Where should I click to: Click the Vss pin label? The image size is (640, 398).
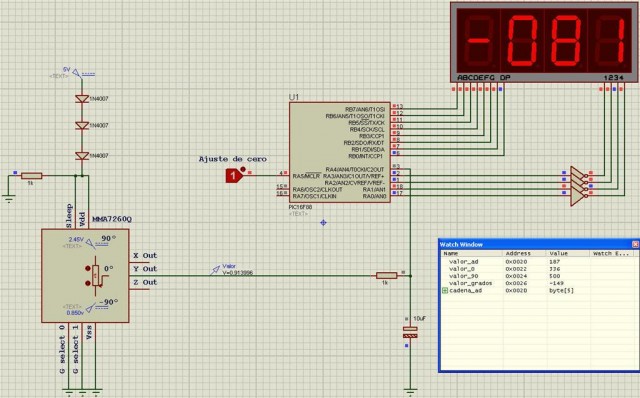(89, 332)
